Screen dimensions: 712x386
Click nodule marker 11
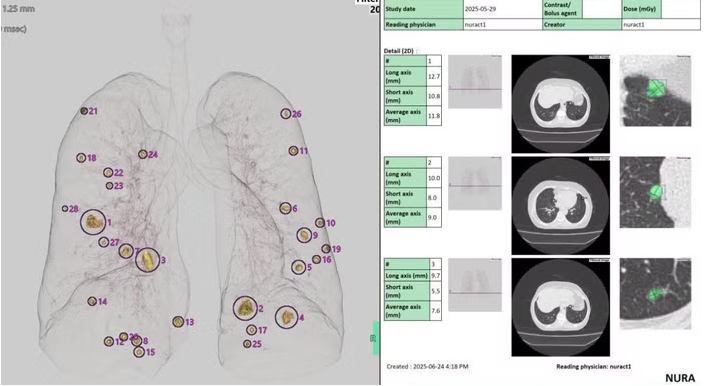click(294, 151)
